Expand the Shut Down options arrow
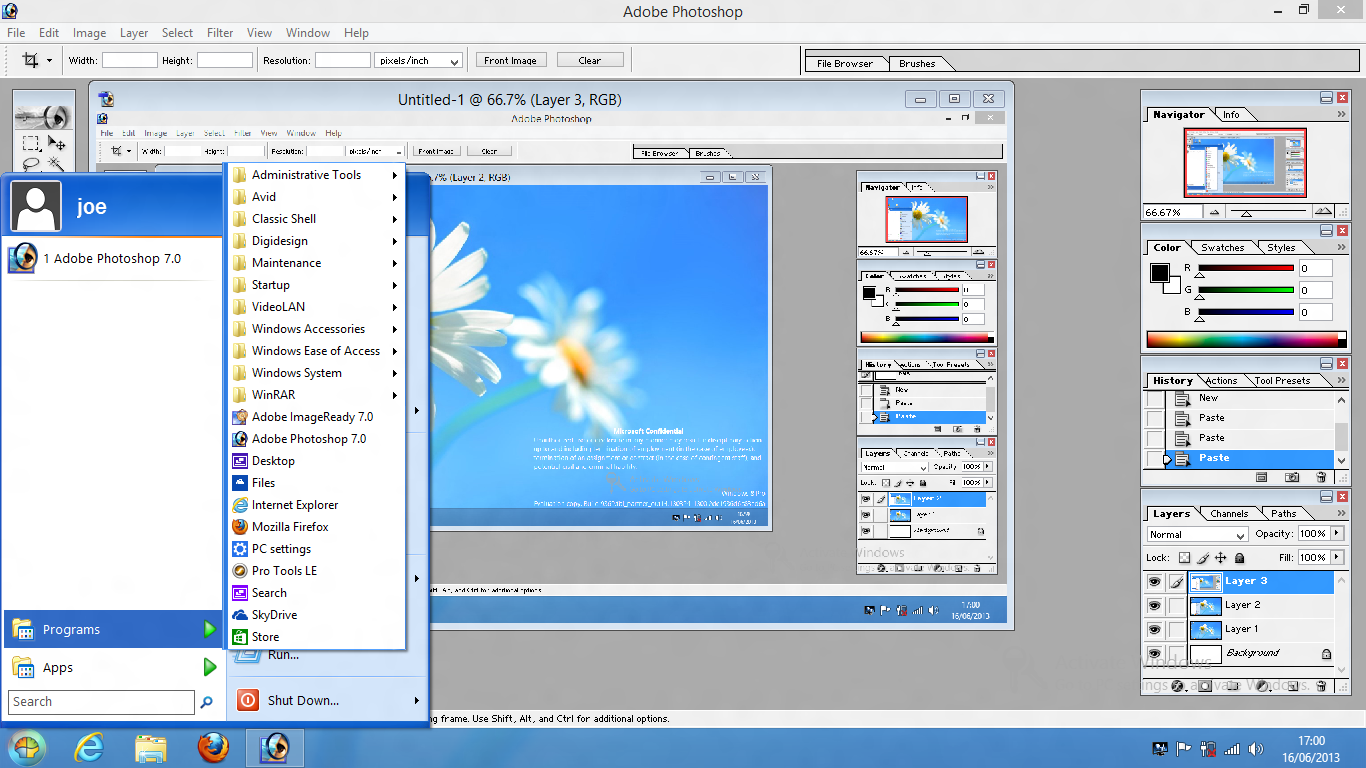 tap(417, 700)
